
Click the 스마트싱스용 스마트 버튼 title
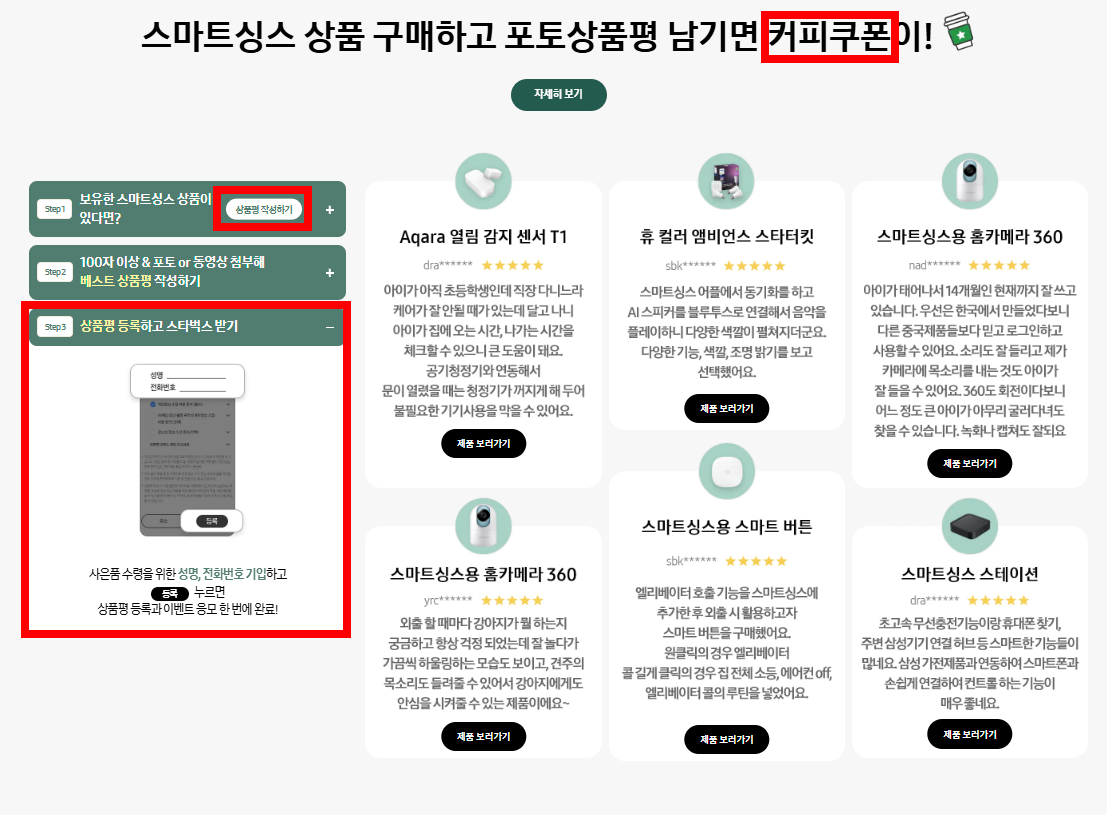pyautogui.click(x=726, y=526)
